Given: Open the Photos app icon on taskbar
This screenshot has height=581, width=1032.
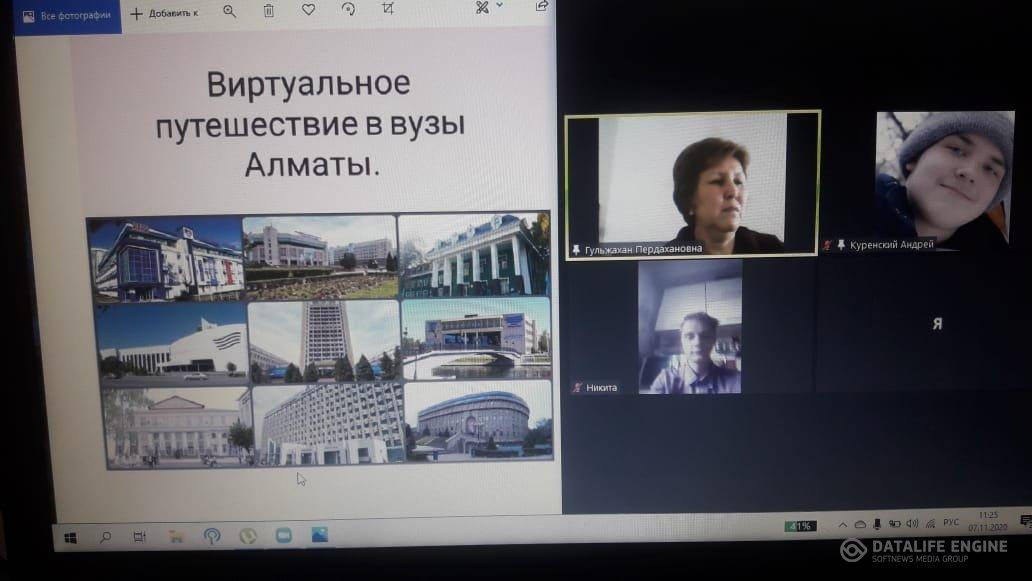Looking at the screenshot, I should click(319, 535).
